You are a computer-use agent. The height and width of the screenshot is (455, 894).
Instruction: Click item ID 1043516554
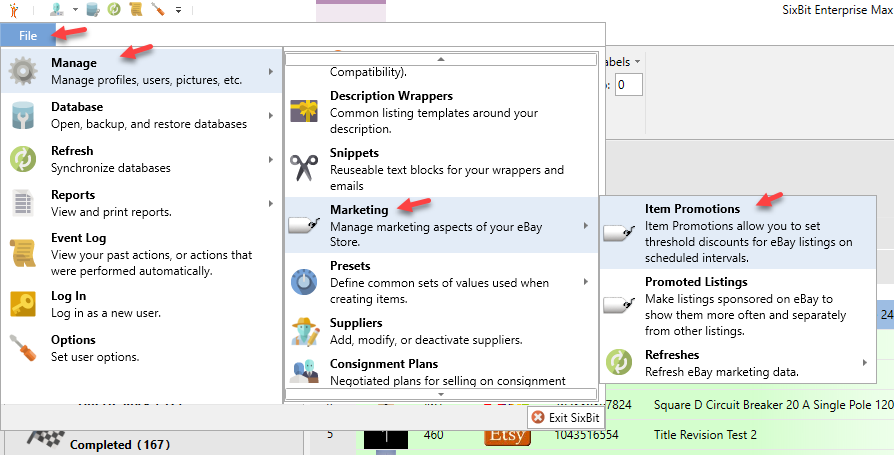tap(586, 434)
